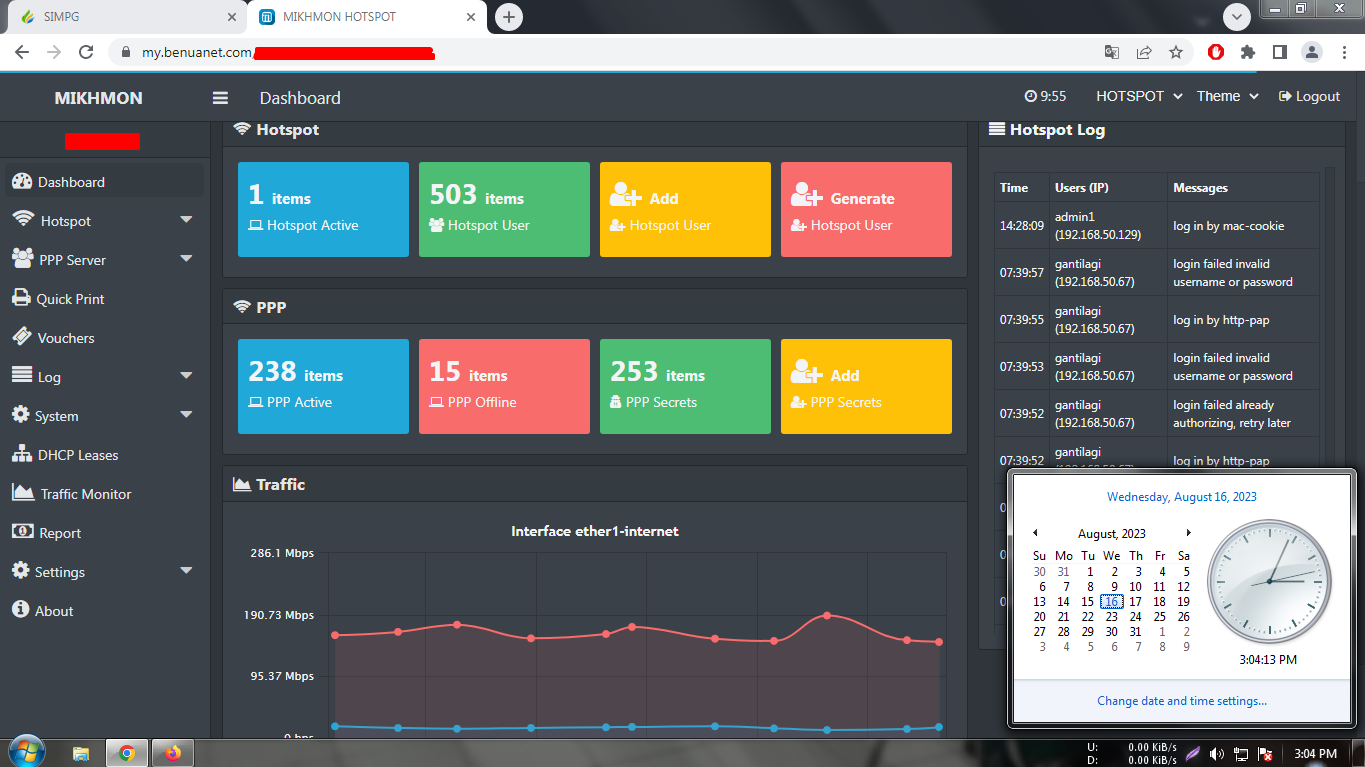Open Firefox from the taskbar
Screen dimensions: 1365x767
pos(173,753)
